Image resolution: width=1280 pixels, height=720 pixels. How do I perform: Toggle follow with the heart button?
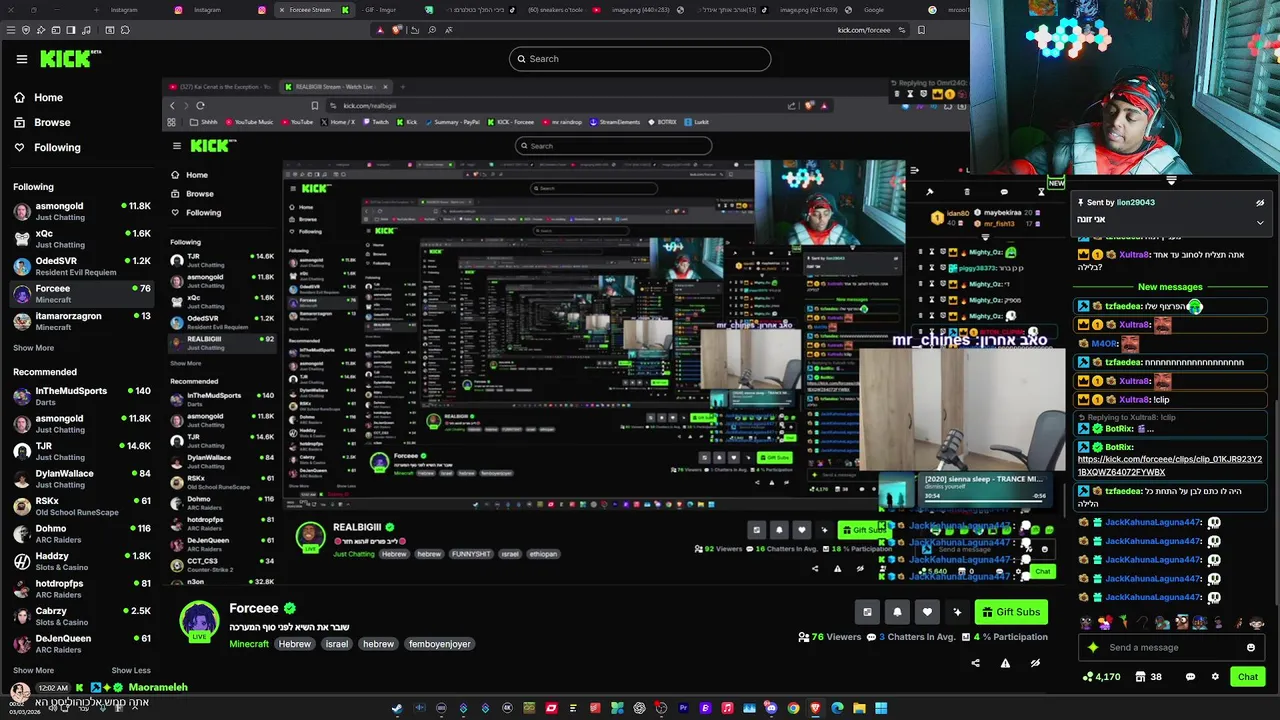(927, 612)
